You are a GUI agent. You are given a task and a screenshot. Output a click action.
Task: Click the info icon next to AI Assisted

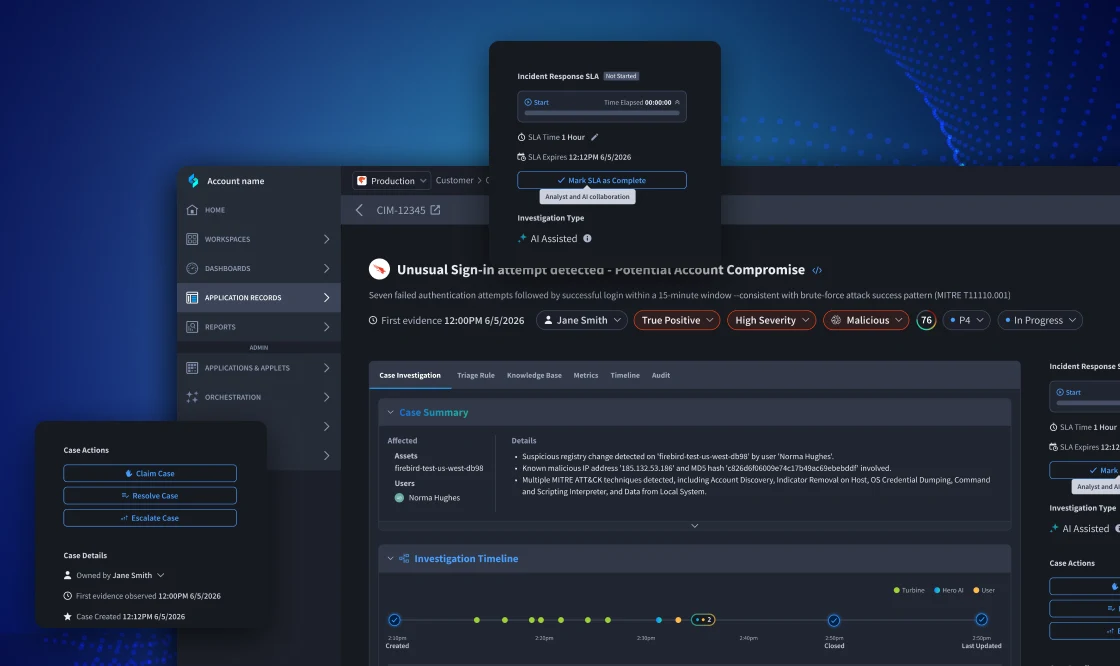[587, 239]
